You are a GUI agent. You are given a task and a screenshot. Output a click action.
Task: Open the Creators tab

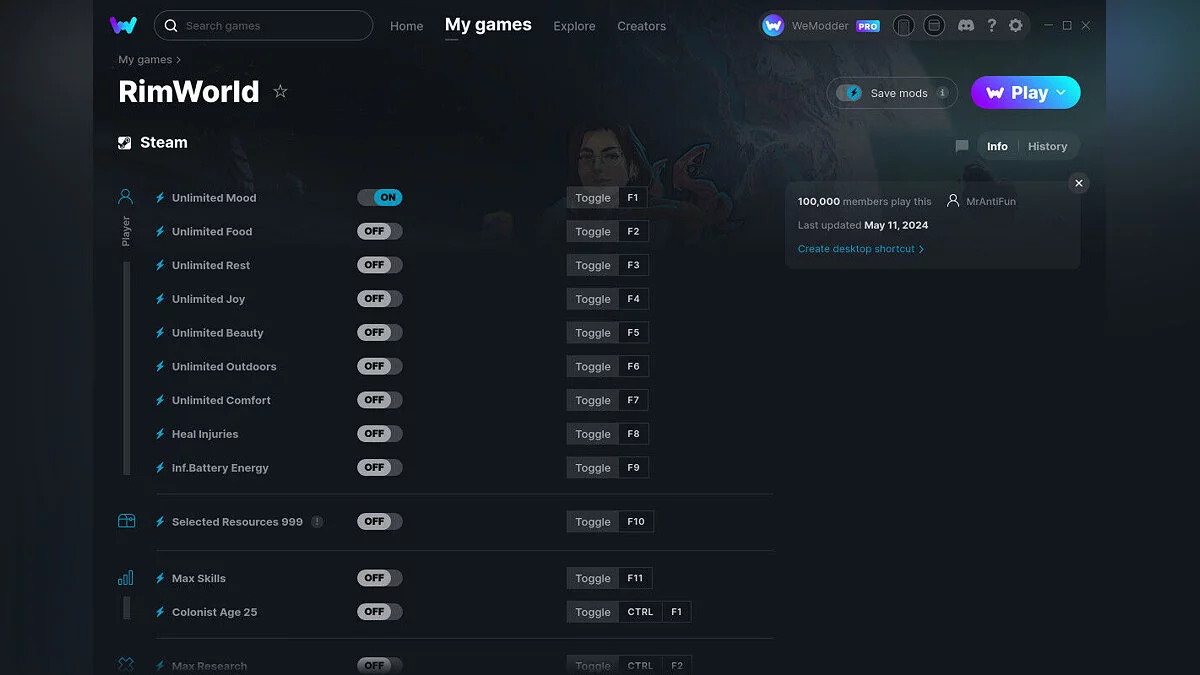click(x=641, y=26)
